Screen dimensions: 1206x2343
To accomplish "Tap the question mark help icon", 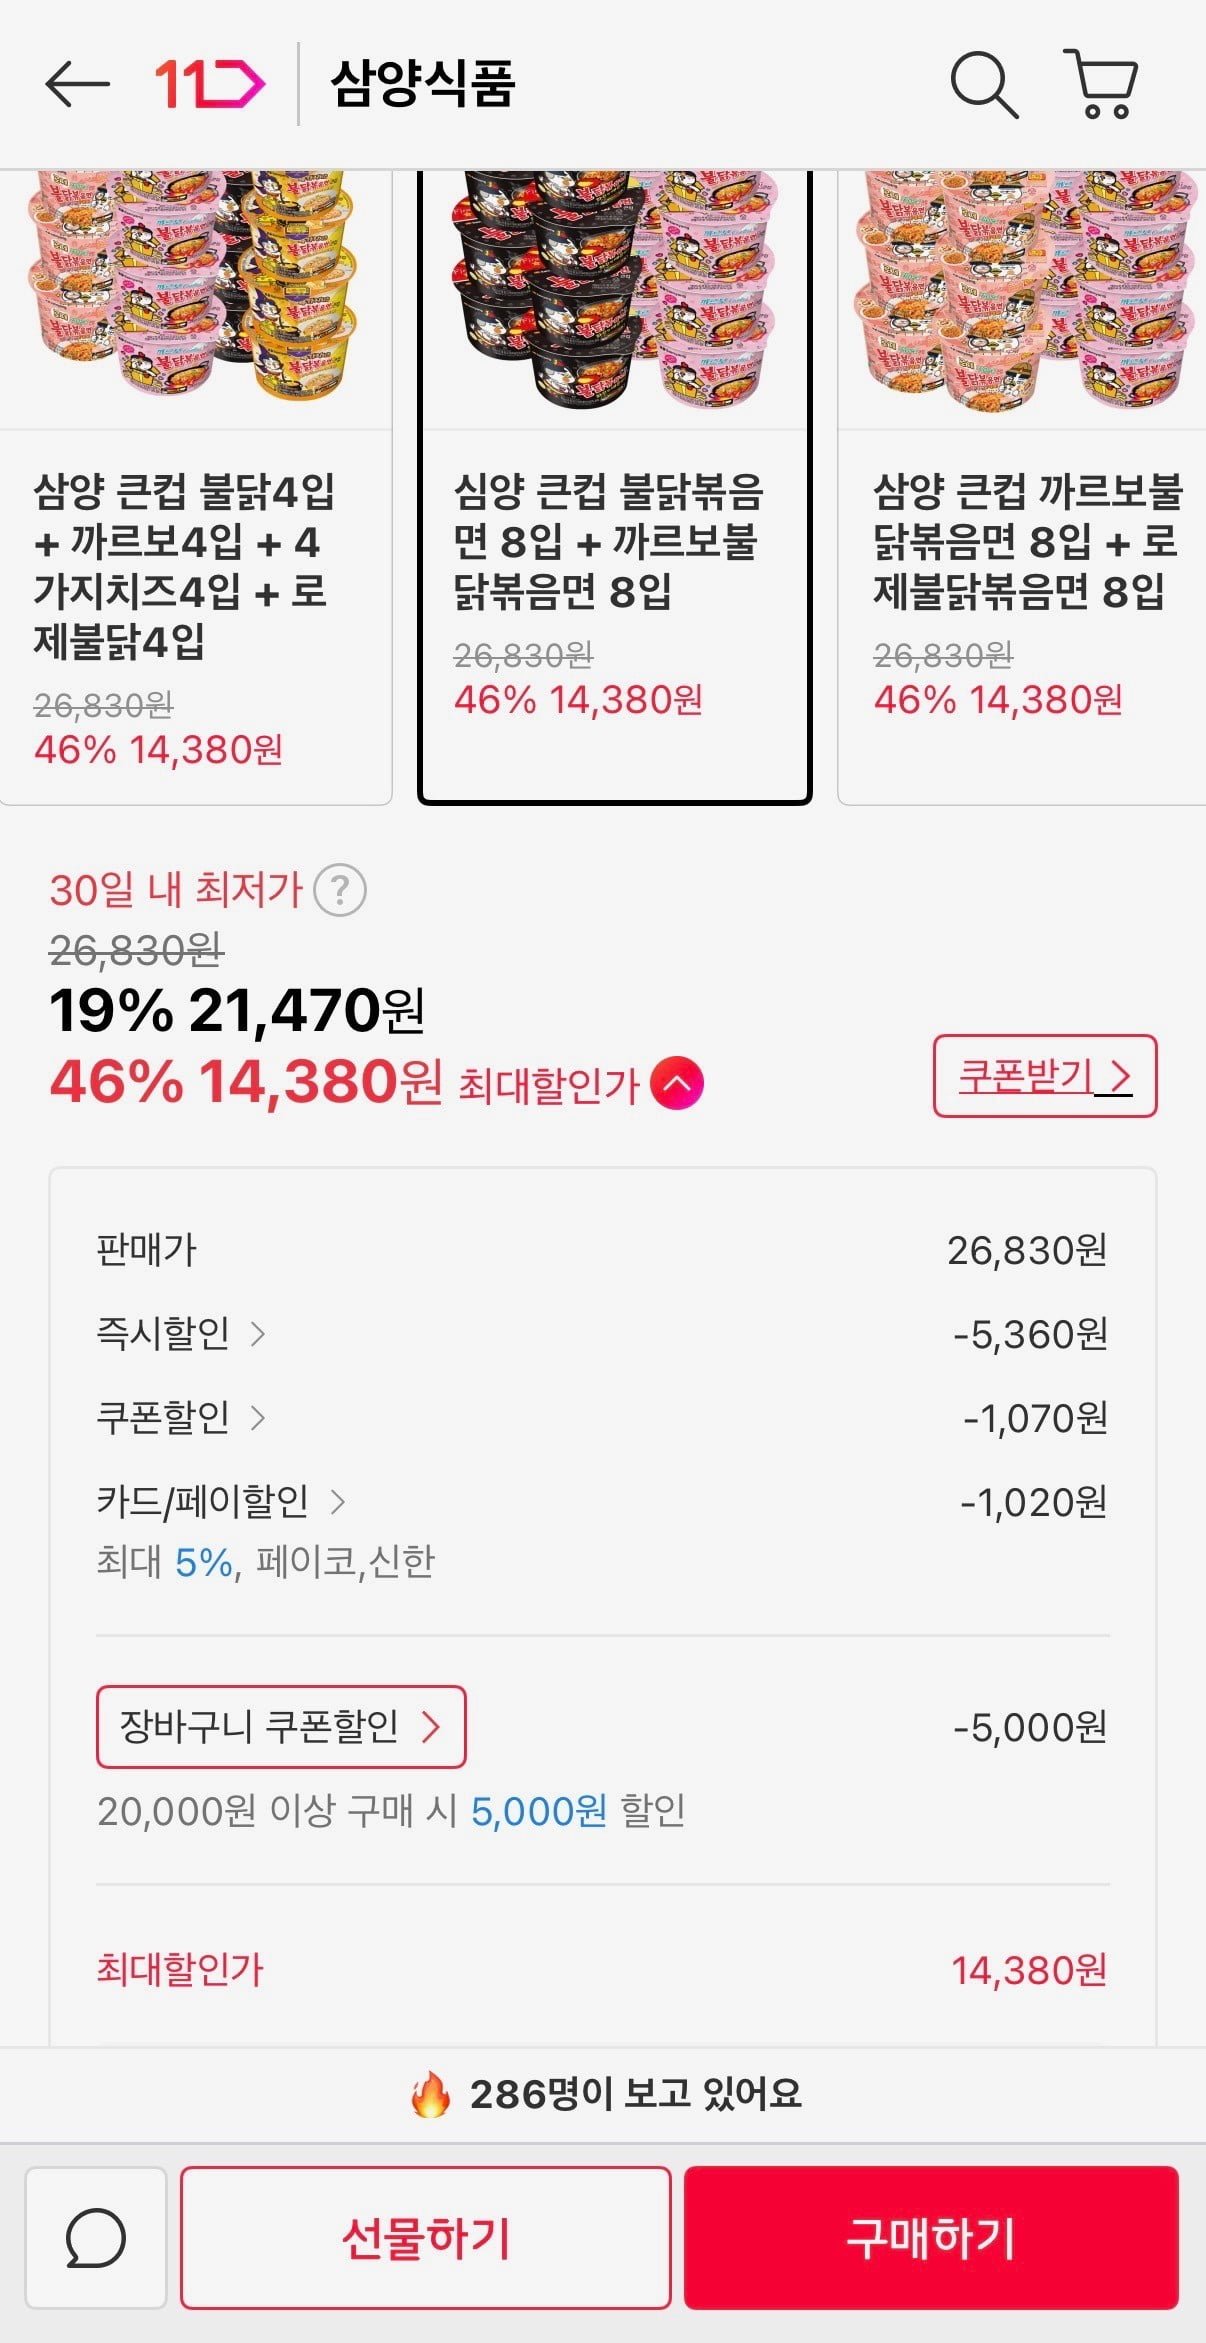I will point(340,890).
